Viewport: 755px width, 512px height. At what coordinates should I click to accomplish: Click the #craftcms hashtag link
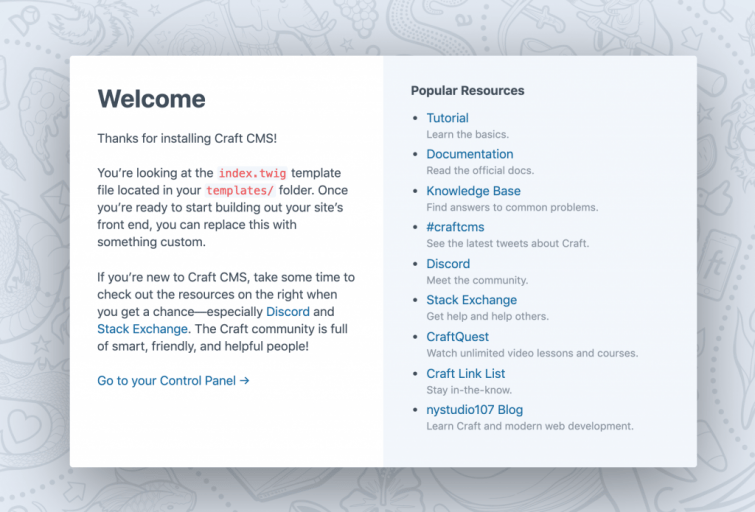point(455,227)
